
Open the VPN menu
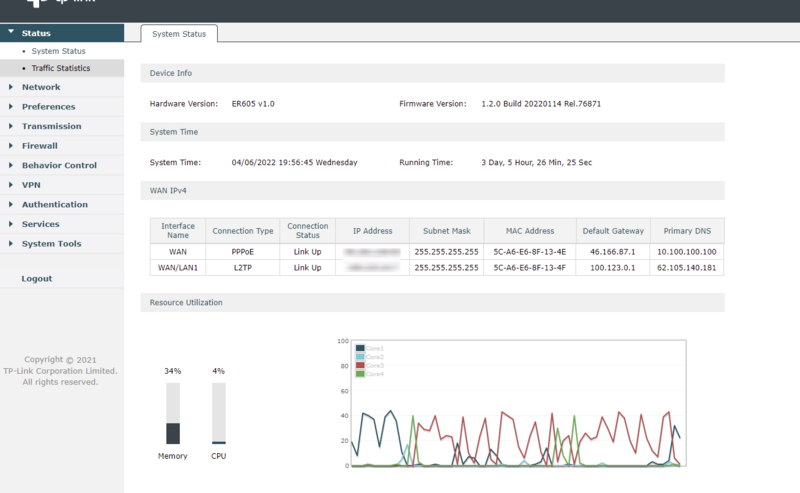tap(31, 185)
